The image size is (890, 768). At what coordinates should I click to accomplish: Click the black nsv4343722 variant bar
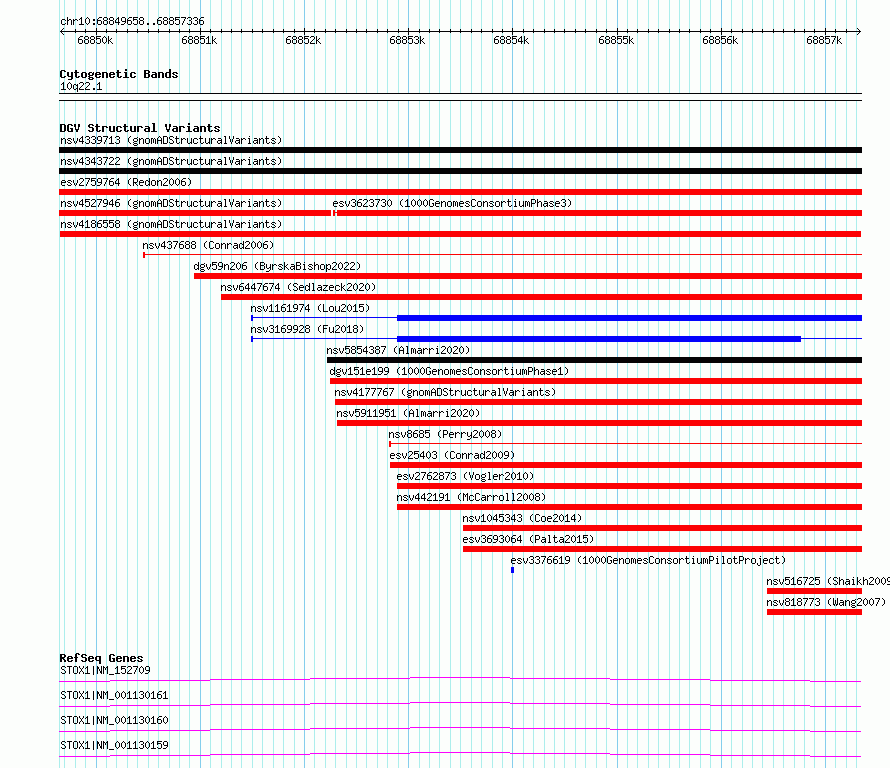click(x=460, y=171)
